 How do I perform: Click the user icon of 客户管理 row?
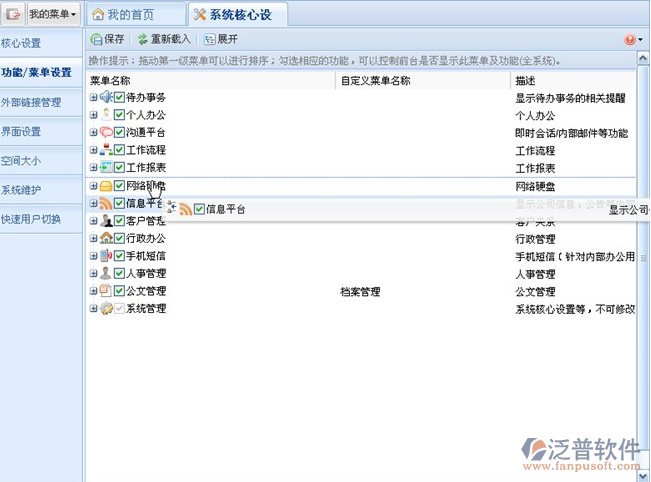106,220
